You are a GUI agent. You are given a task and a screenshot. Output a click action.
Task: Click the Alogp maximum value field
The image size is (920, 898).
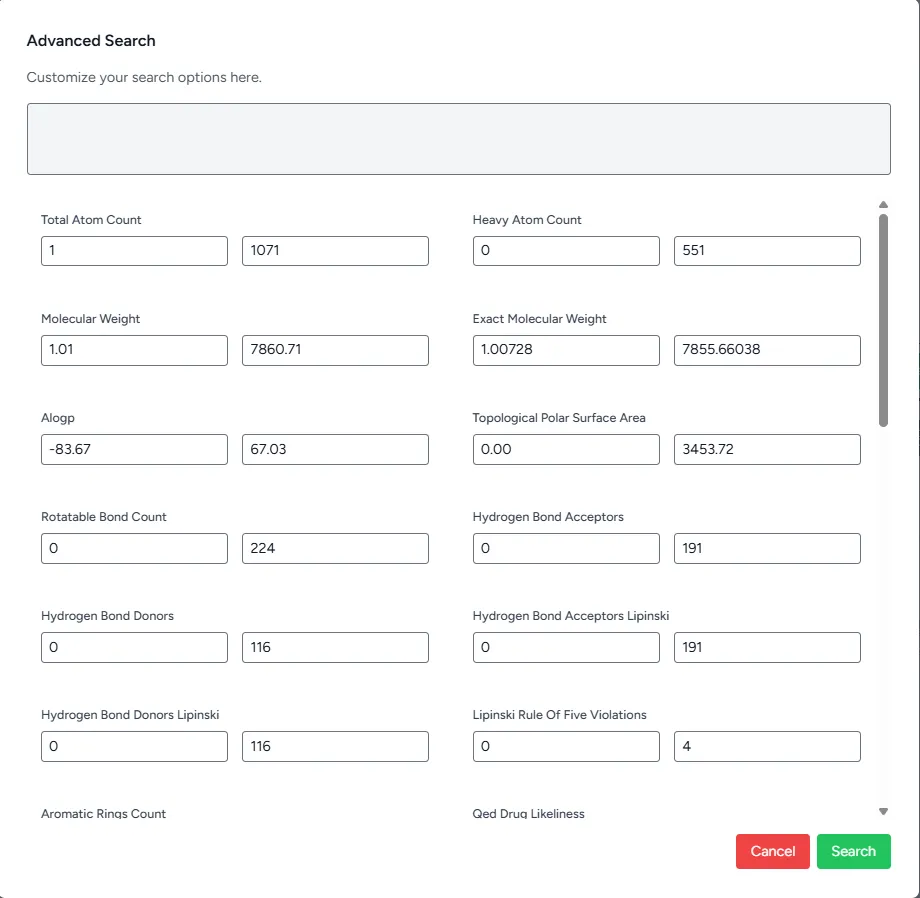pyautogui.click(x=335, y=449)
